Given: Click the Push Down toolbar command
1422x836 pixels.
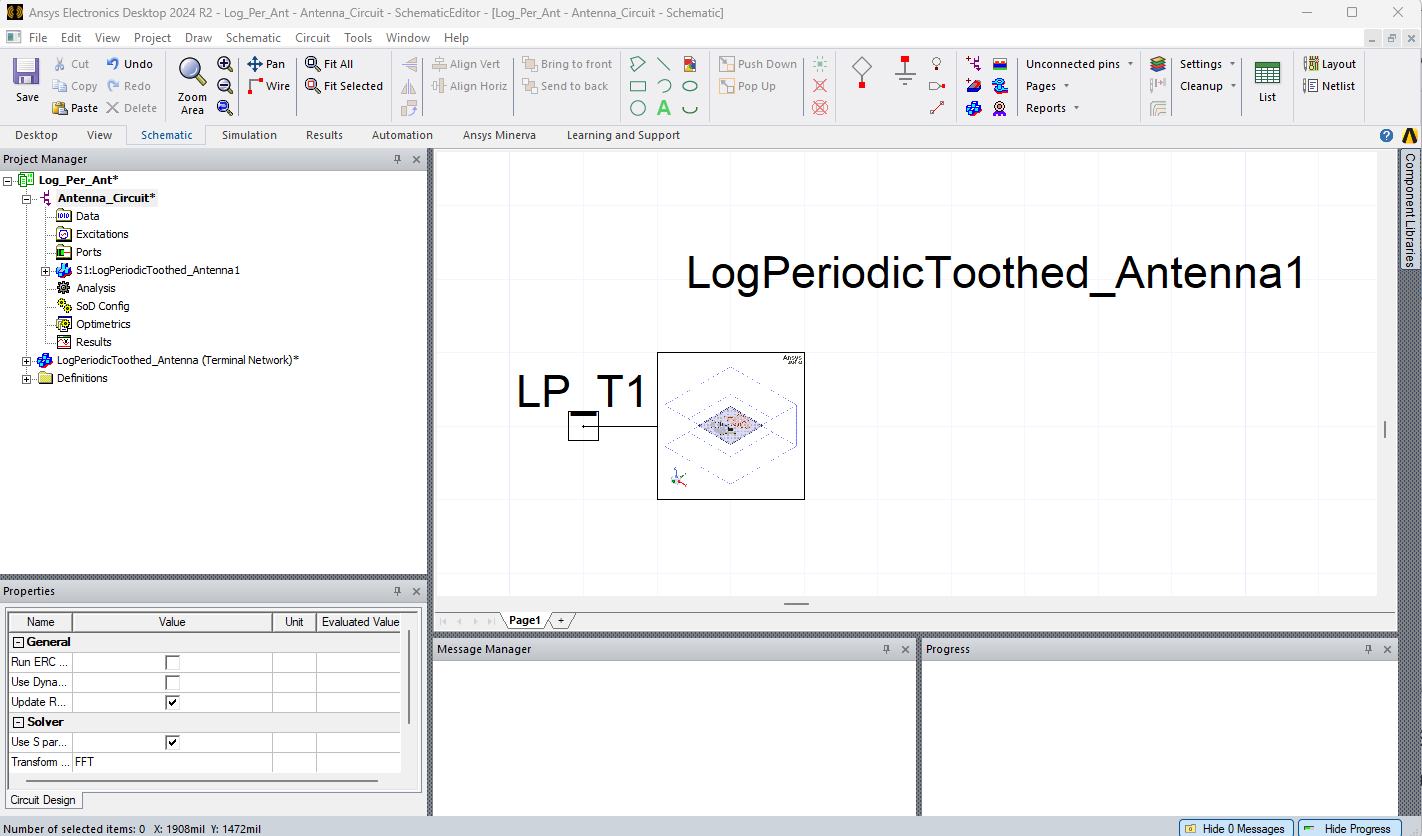Looking at the screenshot, I should pyautogui.click(x=757, y=63).
